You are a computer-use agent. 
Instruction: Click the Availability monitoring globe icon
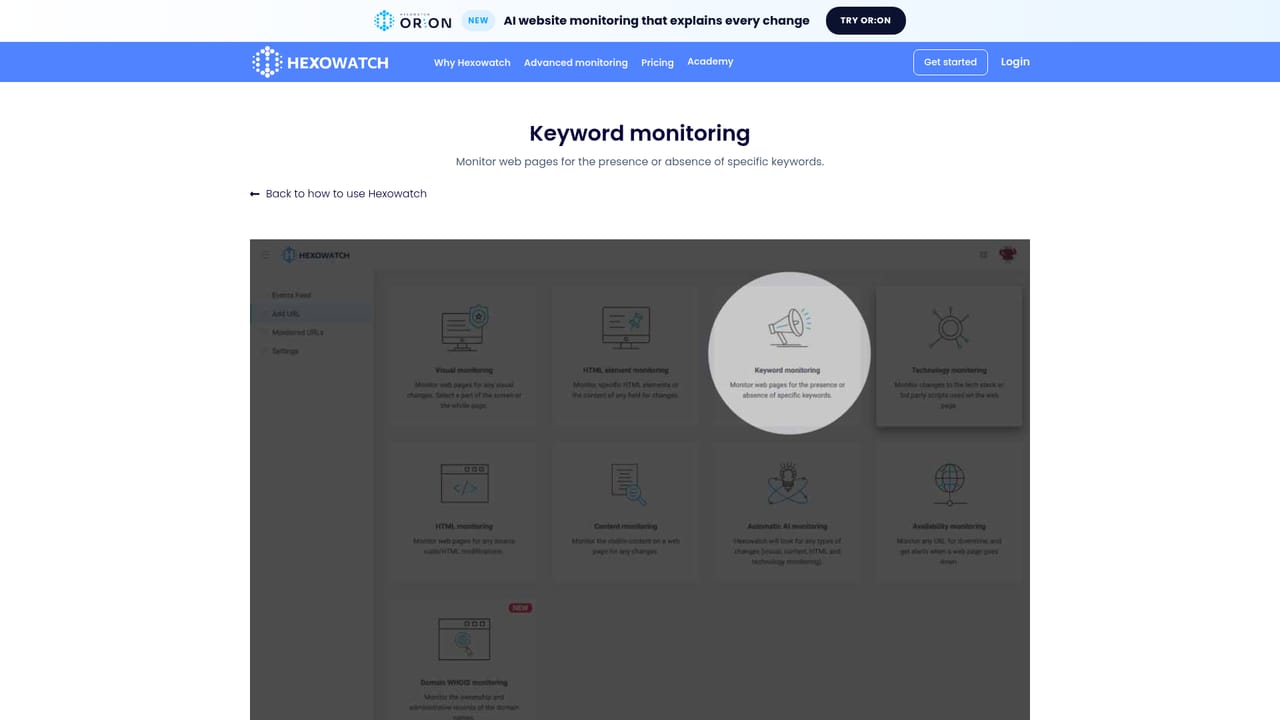(x=949, y=484)
